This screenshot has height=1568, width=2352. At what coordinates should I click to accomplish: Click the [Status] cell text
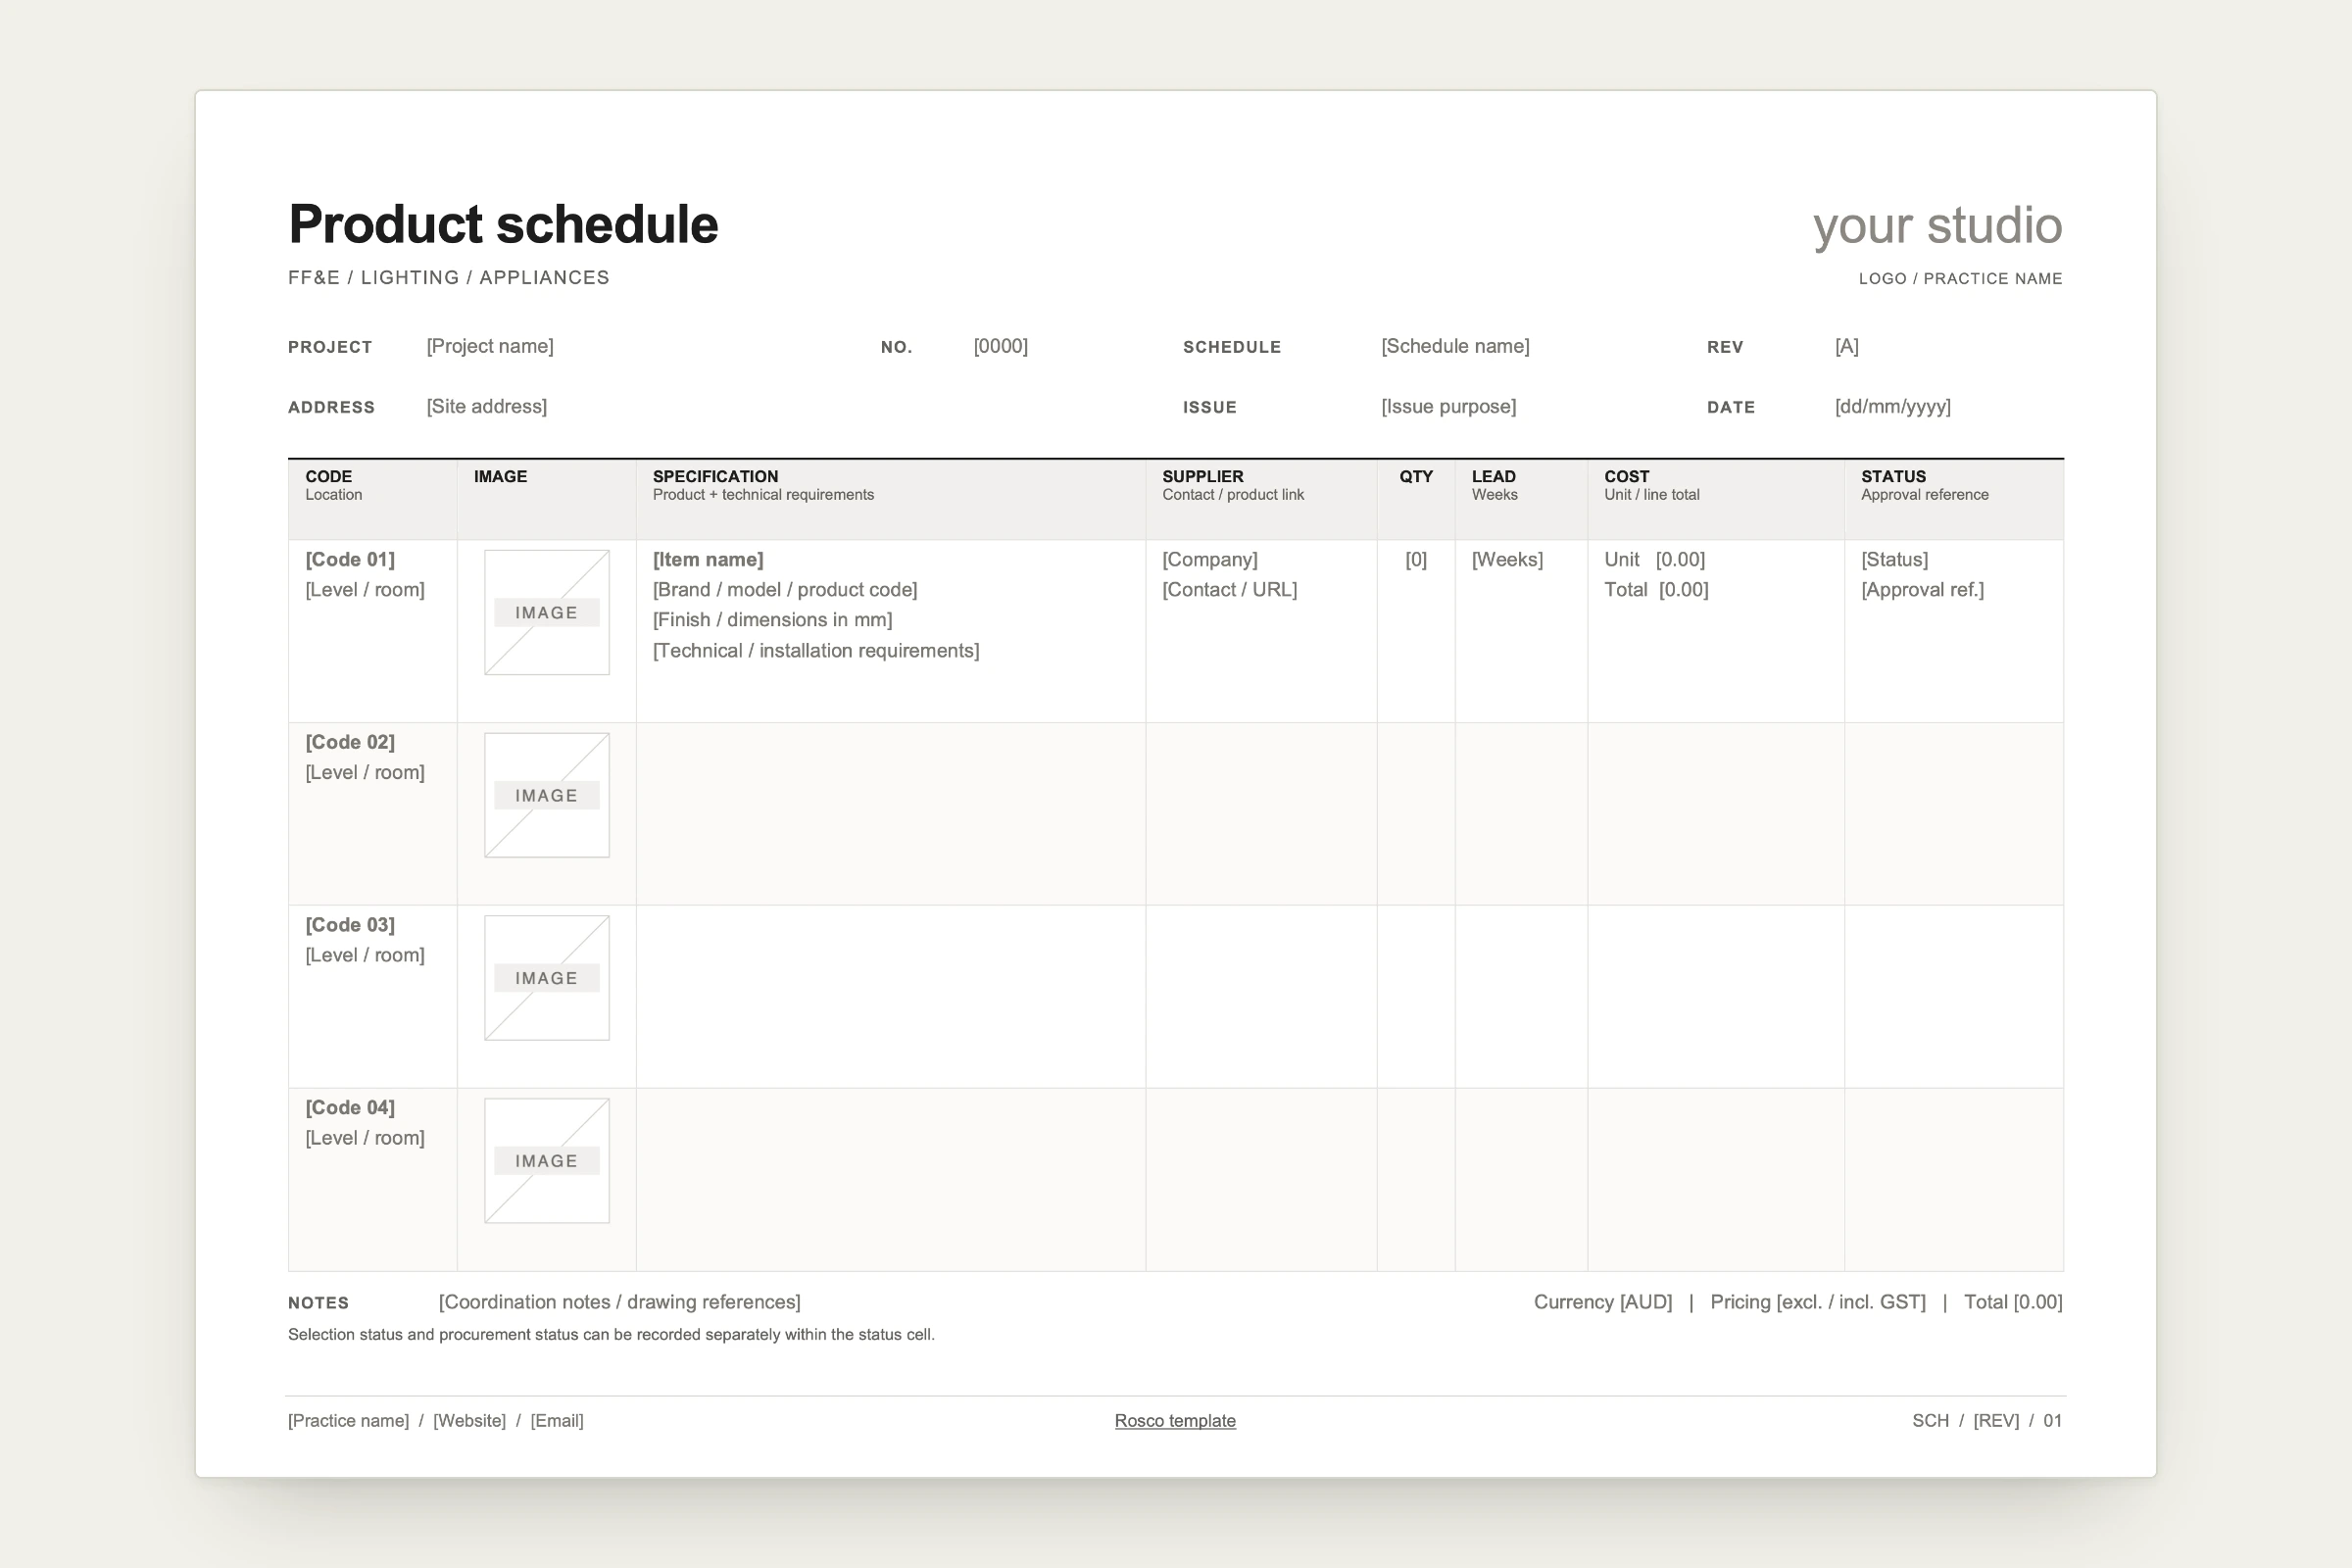(1894, 559)
